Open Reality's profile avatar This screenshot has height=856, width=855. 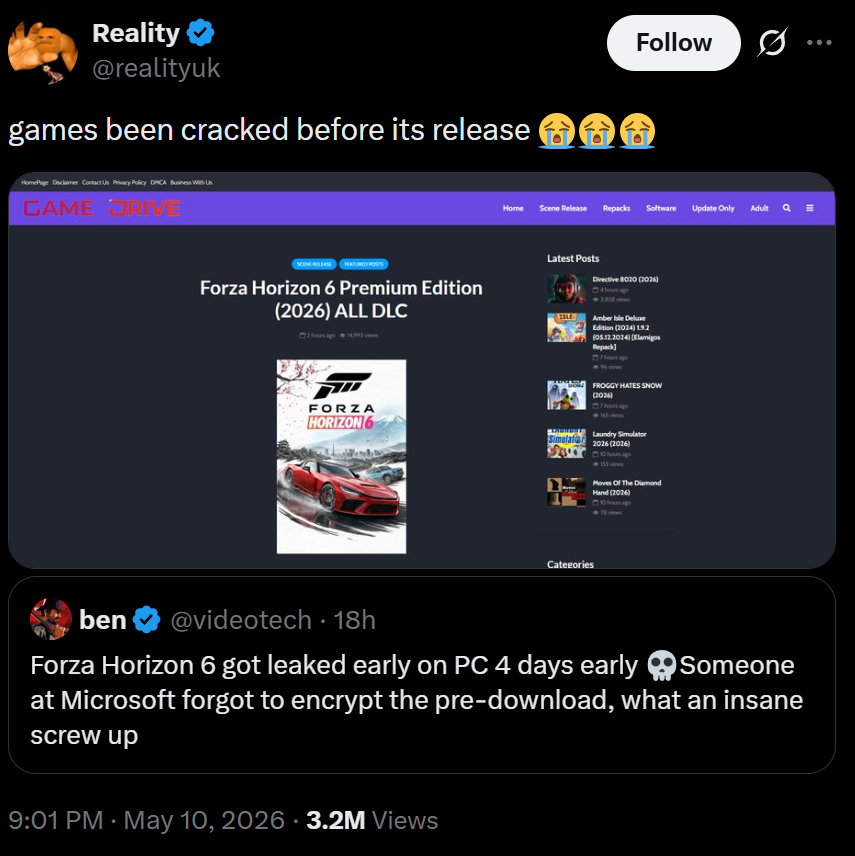pos(43,52)
